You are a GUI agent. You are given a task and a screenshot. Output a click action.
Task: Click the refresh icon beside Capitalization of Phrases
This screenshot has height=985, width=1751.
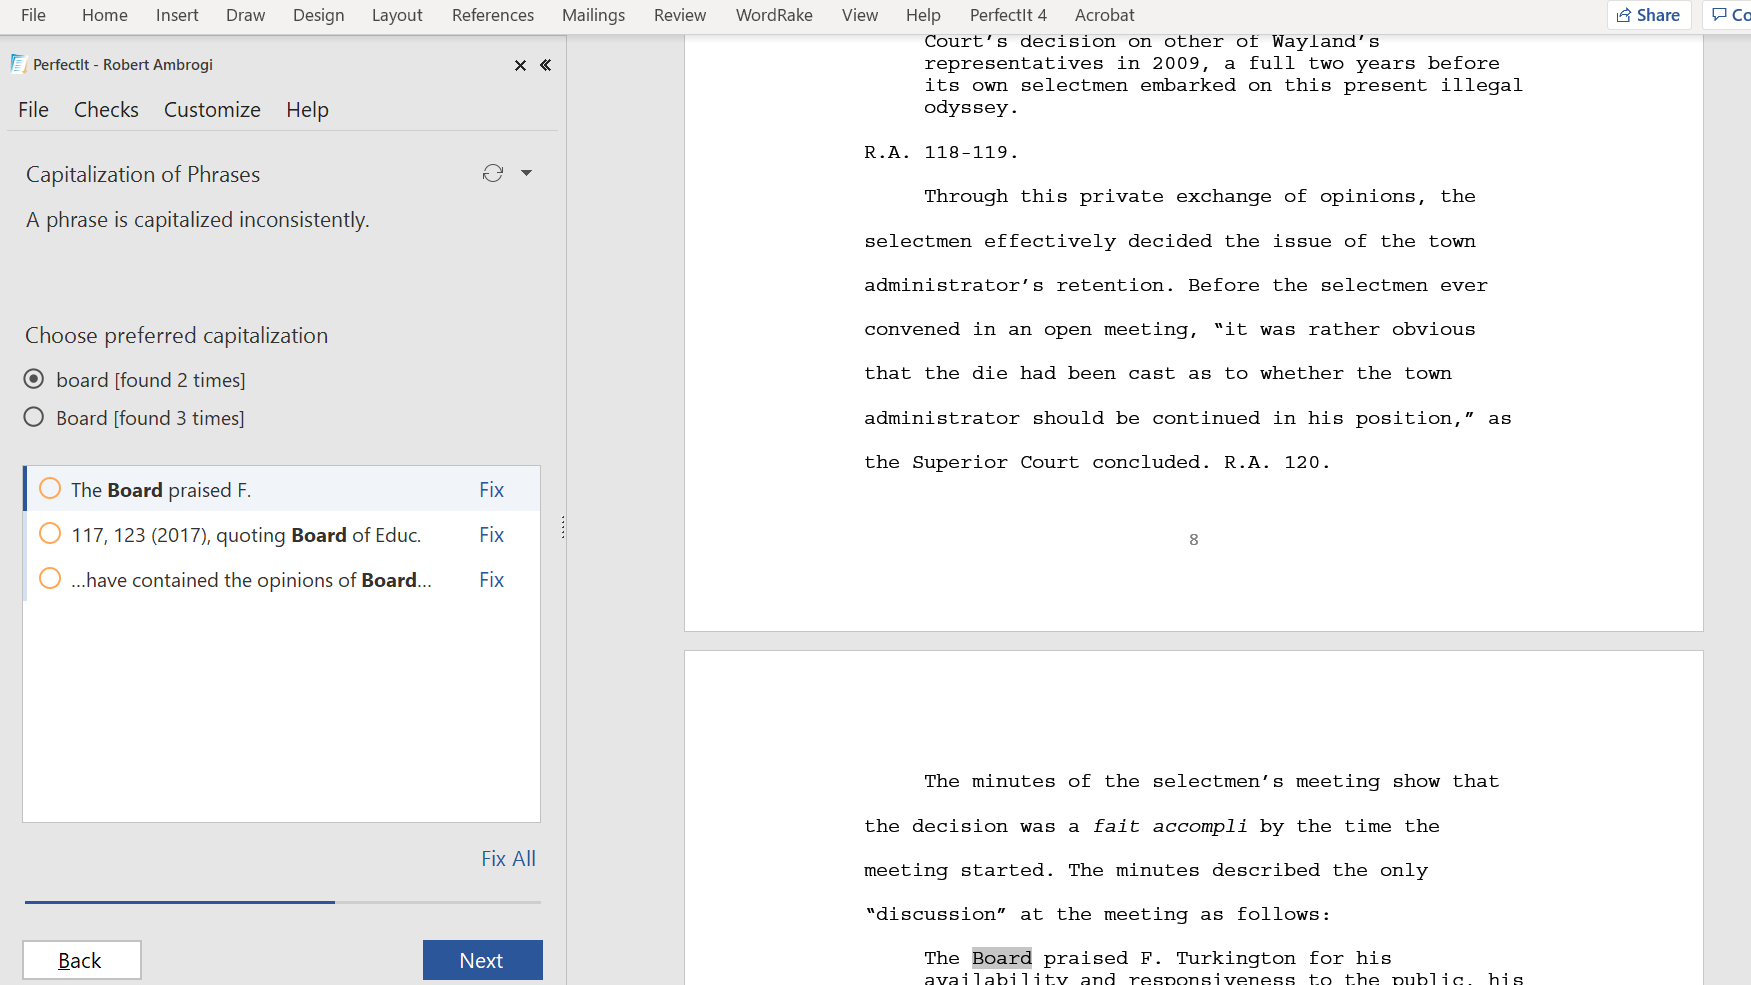[x=492, y=173]
